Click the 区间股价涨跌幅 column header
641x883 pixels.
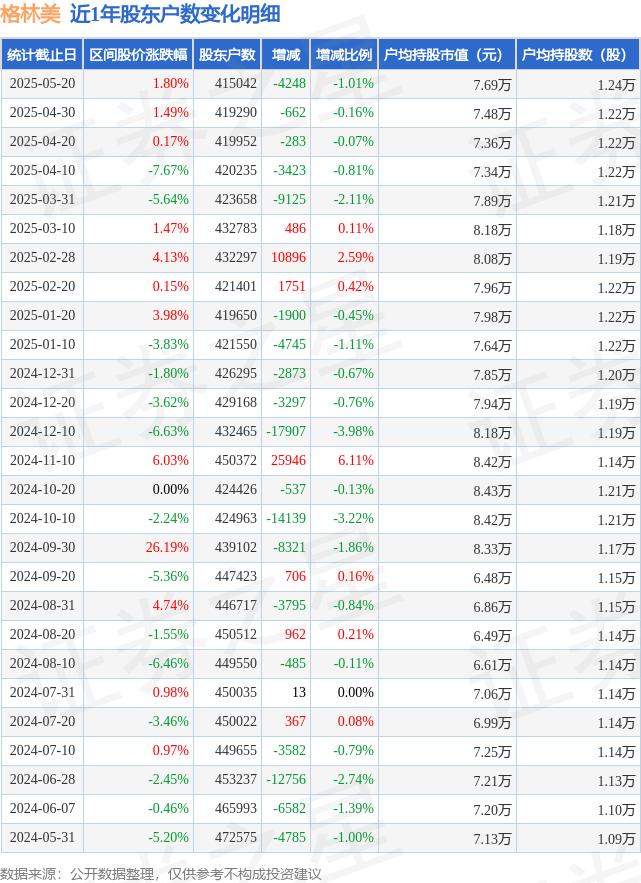(138, 55)
